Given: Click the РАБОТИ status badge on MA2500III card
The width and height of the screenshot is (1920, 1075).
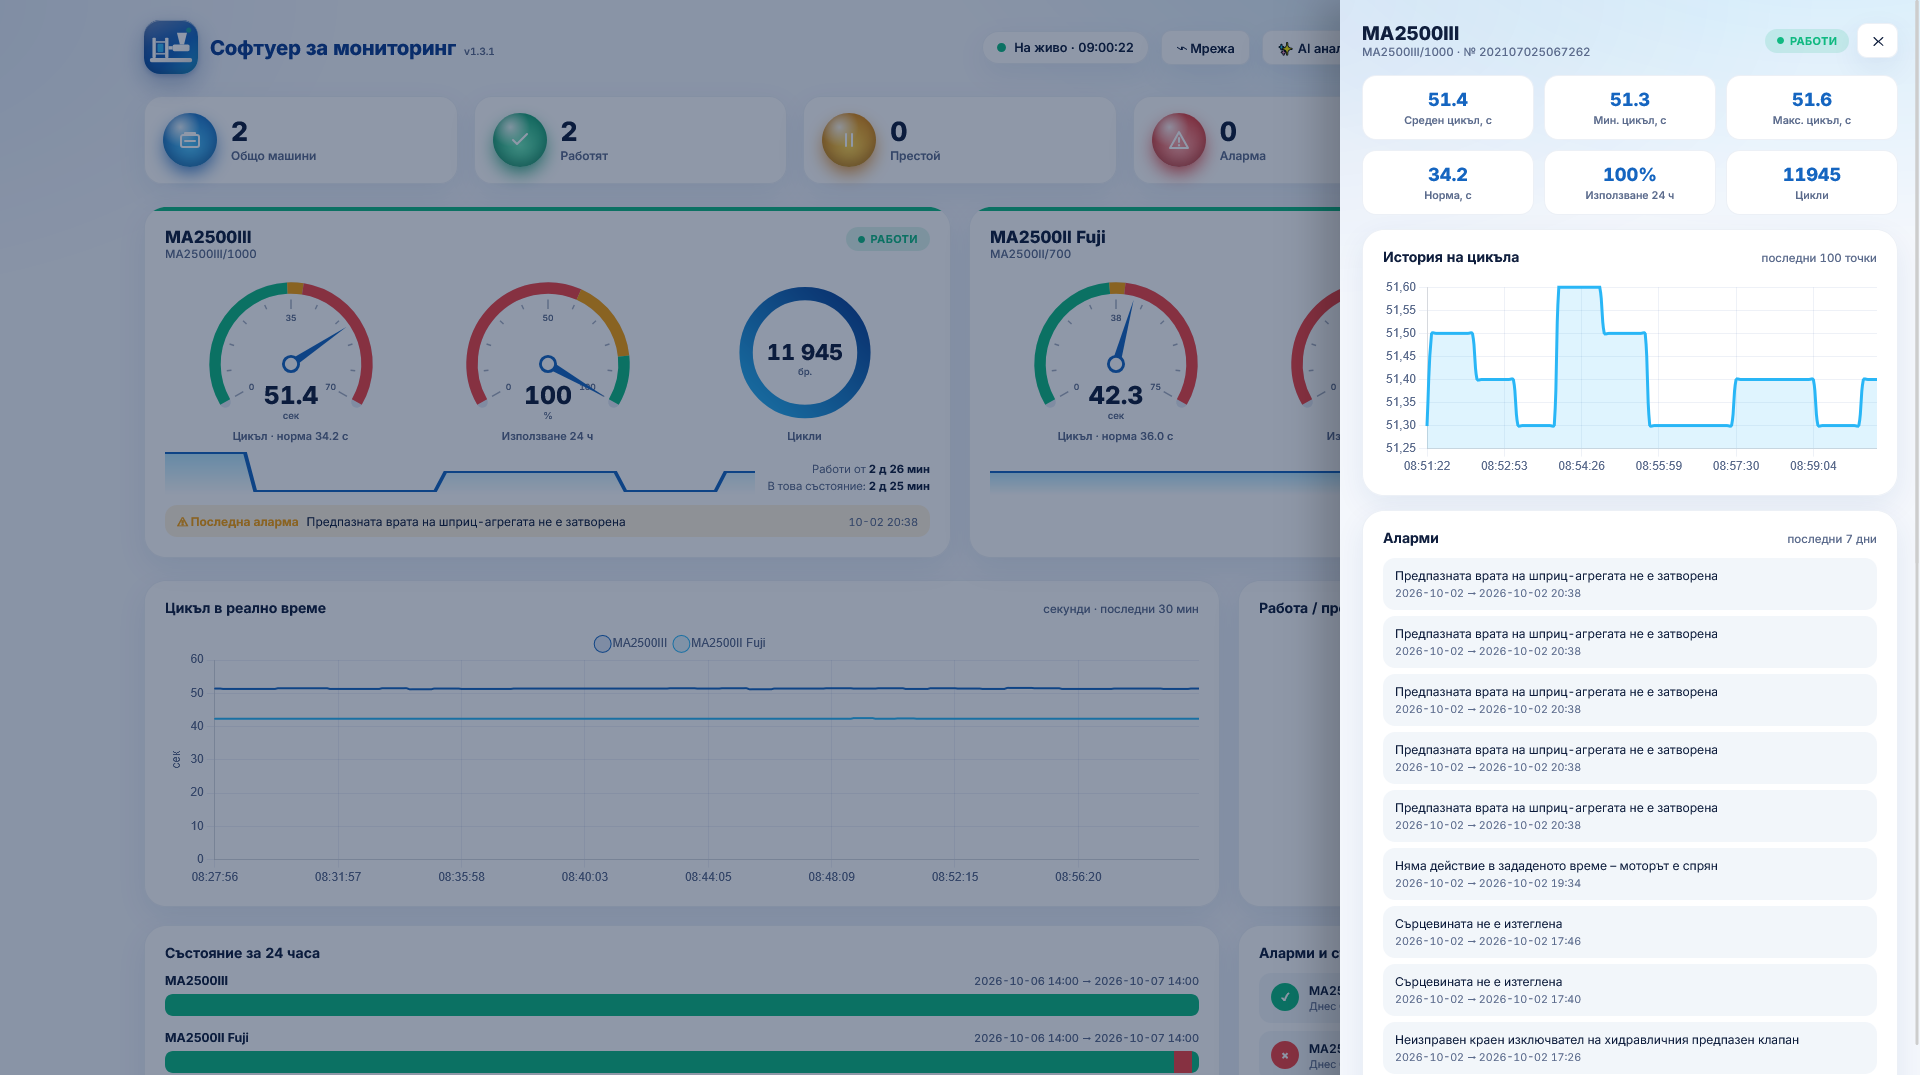Looking at the screenshot, I should pos(888,239).
